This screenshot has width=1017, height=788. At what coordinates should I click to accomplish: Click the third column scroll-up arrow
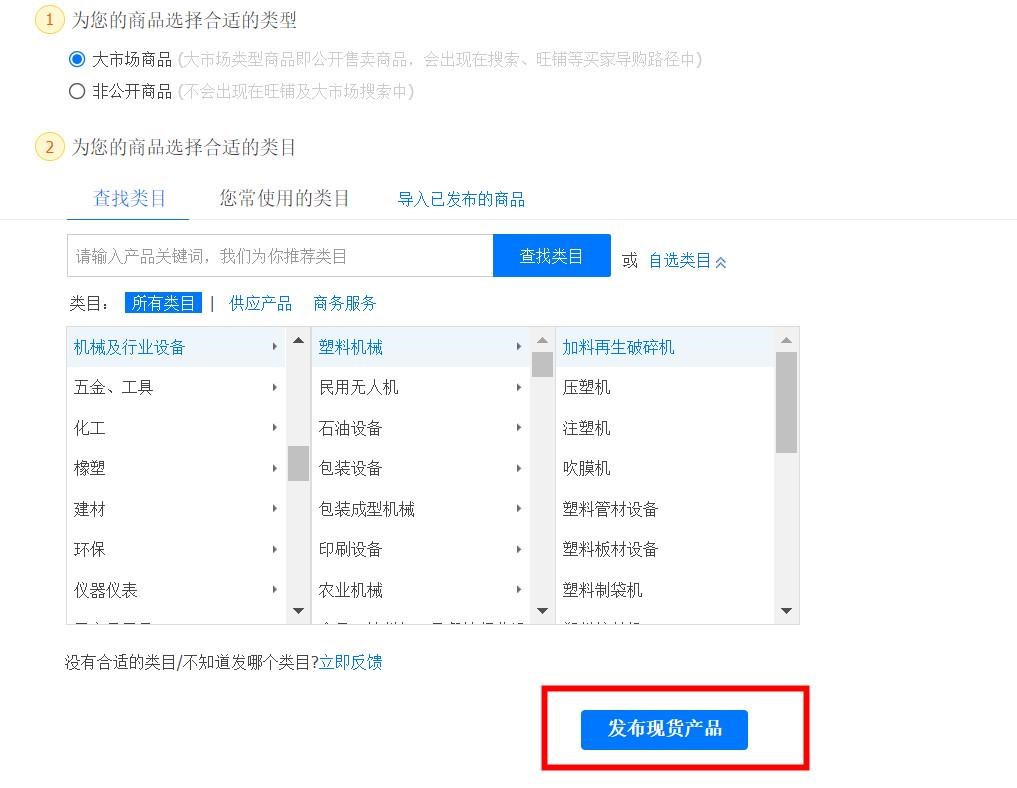point(786,341)
